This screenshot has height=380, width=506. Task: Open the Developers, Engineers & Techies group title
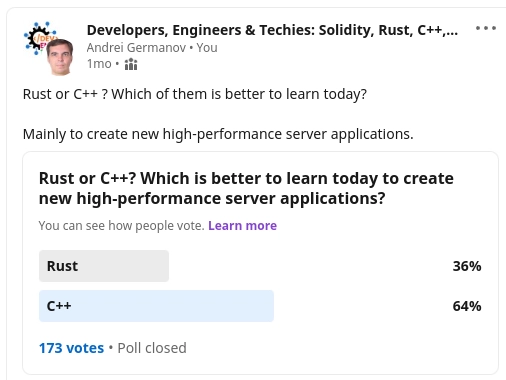(272, 30)
